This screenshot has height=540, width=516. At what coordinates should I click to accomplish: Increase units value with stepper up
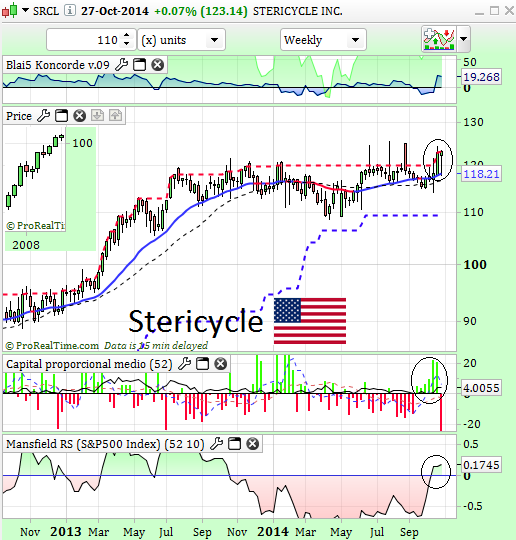[126, 35]
